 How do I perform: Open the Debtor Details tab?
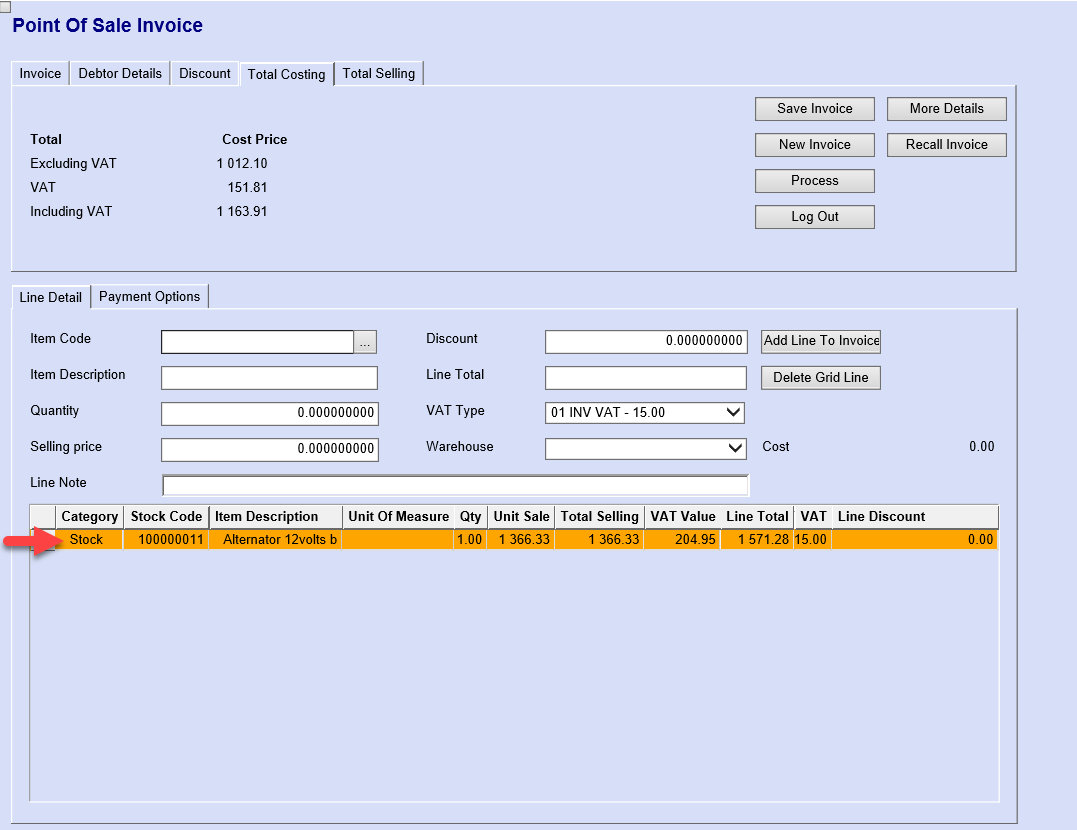click(x=120, y=73)
